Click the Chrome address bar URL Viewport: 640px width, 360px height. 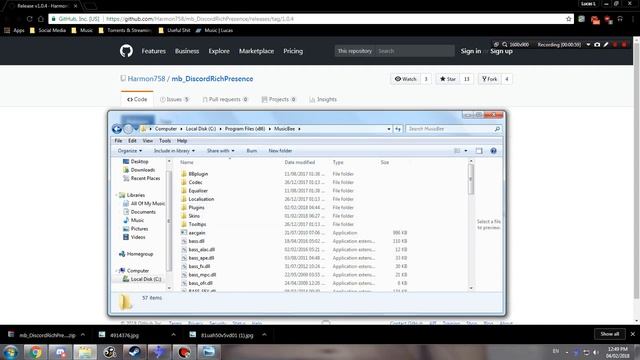pos(200,19)
